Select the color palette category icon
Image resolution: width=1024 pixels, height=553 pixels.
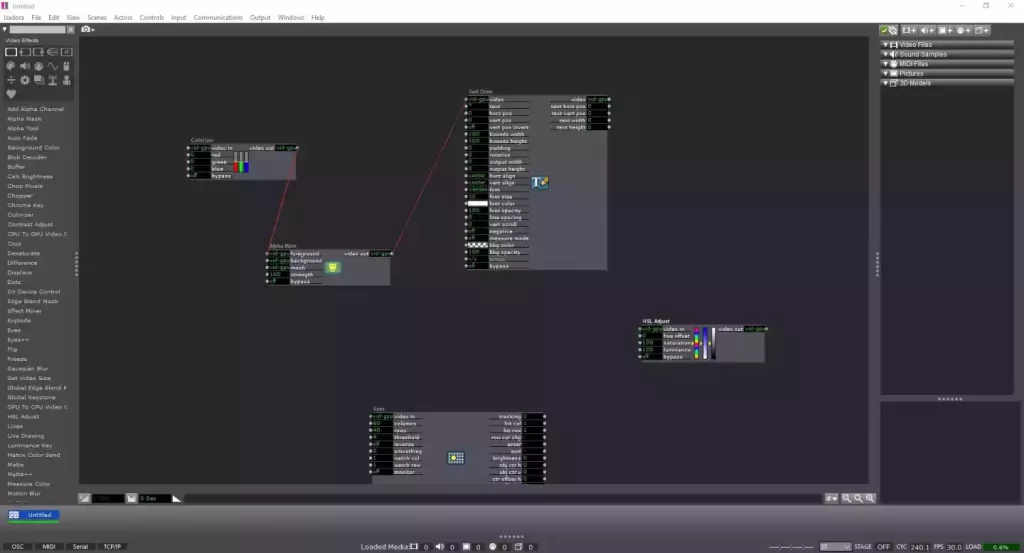pyautogui.click(x=11, y=66)
